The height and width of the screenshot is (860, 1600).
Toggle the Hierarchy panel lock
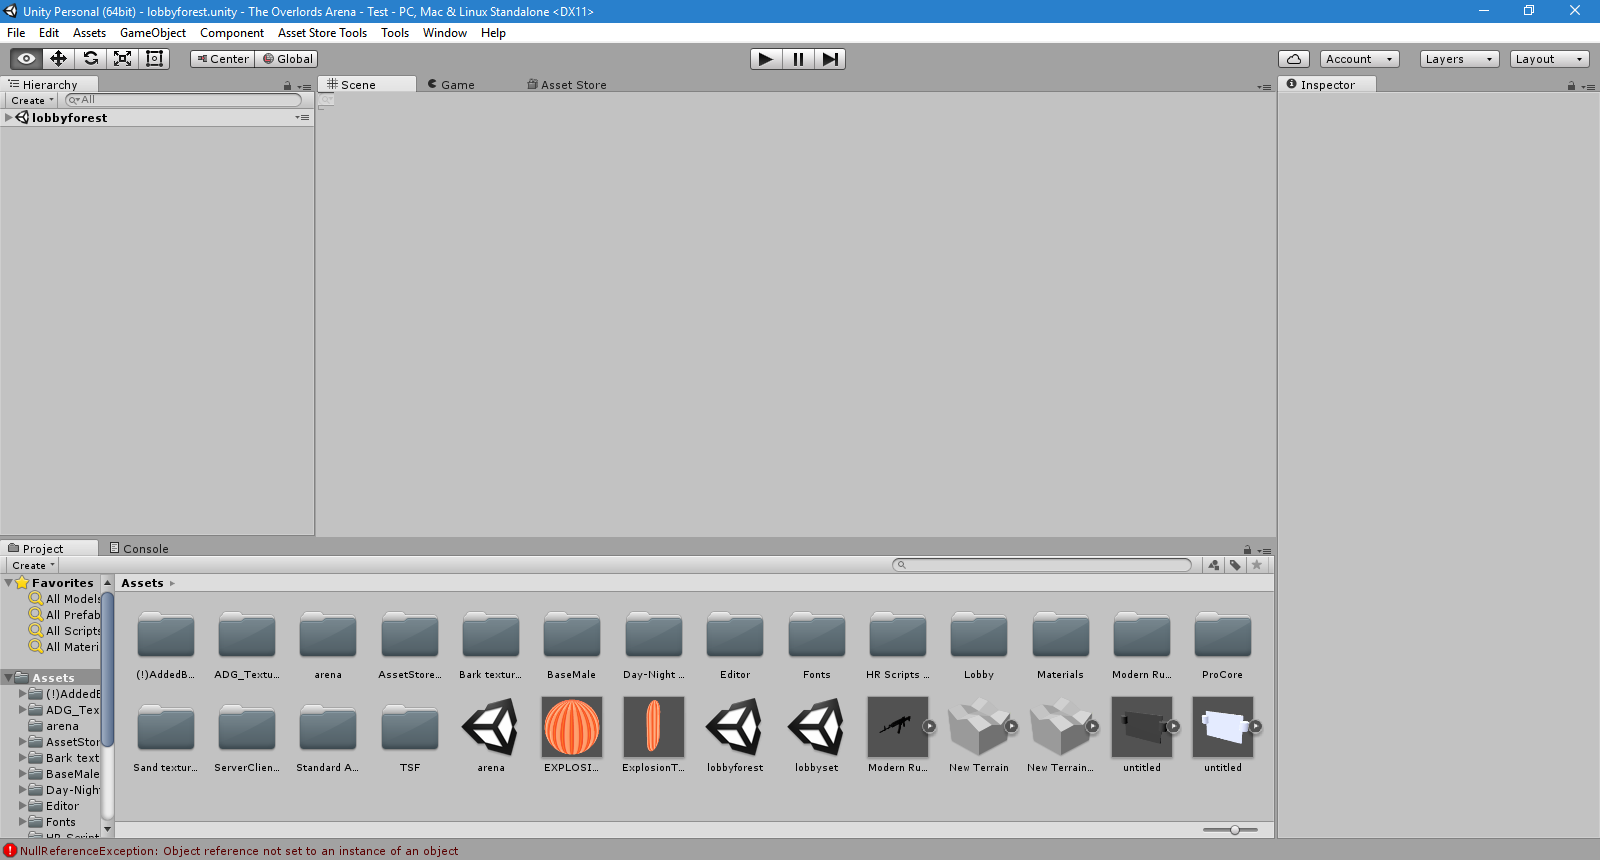click(x=287, y=86)
